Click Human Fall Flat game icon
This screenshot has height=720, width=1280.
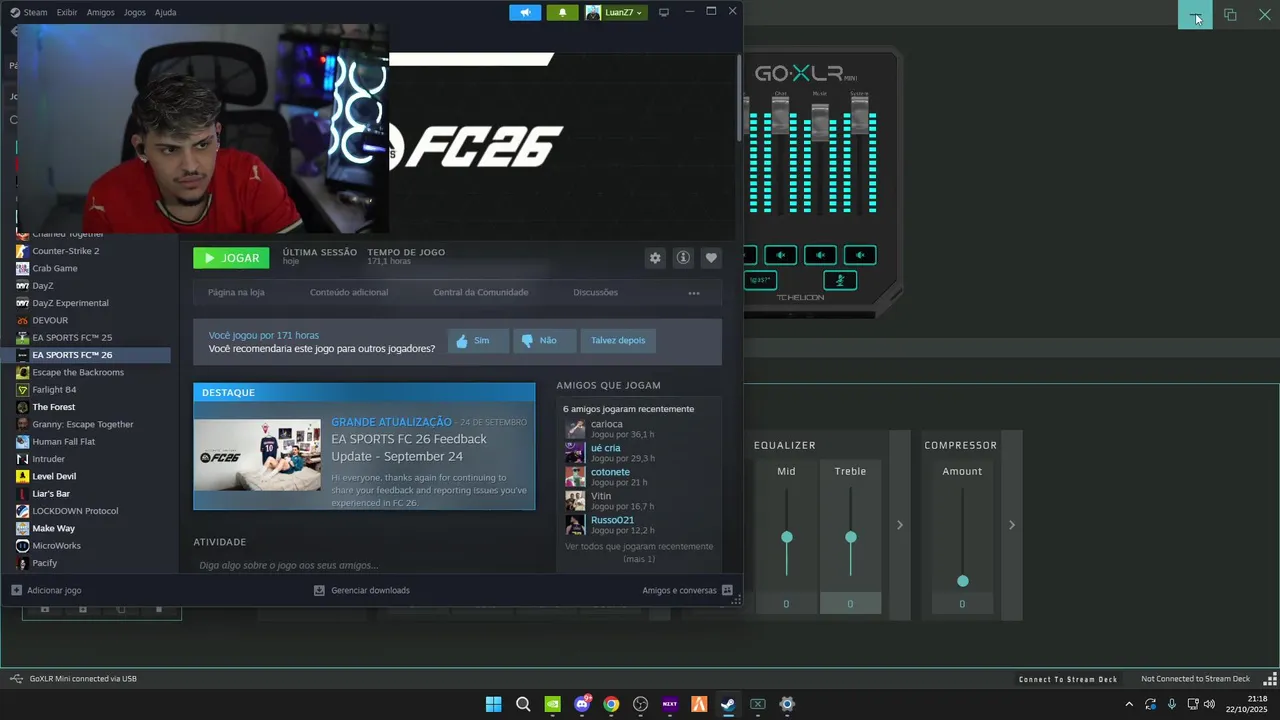(x=22, y=442)
